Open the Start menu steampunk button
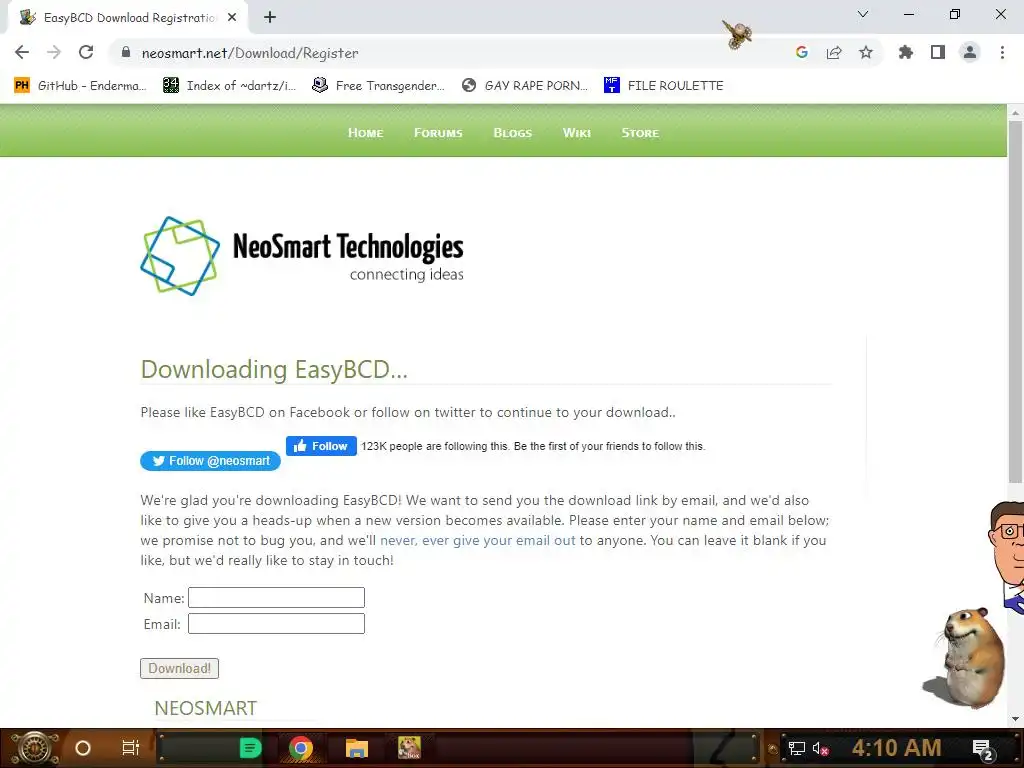 click(x=35, y=748)
